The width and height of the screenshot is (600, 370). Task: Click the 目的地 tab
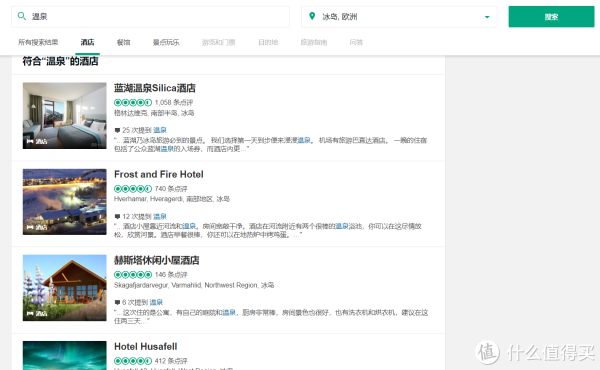[x=268, y=42]
